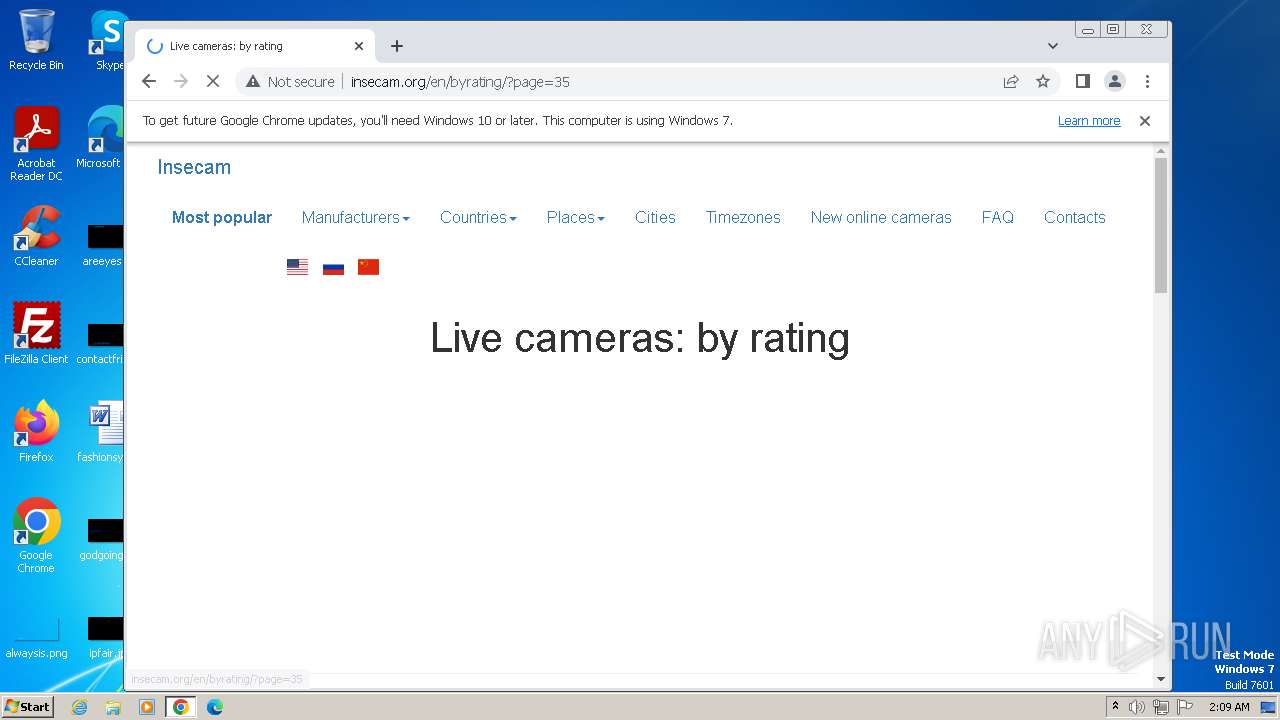Open the alwaysis.png desktop file
The image size is (1280, 720).
click(36, 638)
